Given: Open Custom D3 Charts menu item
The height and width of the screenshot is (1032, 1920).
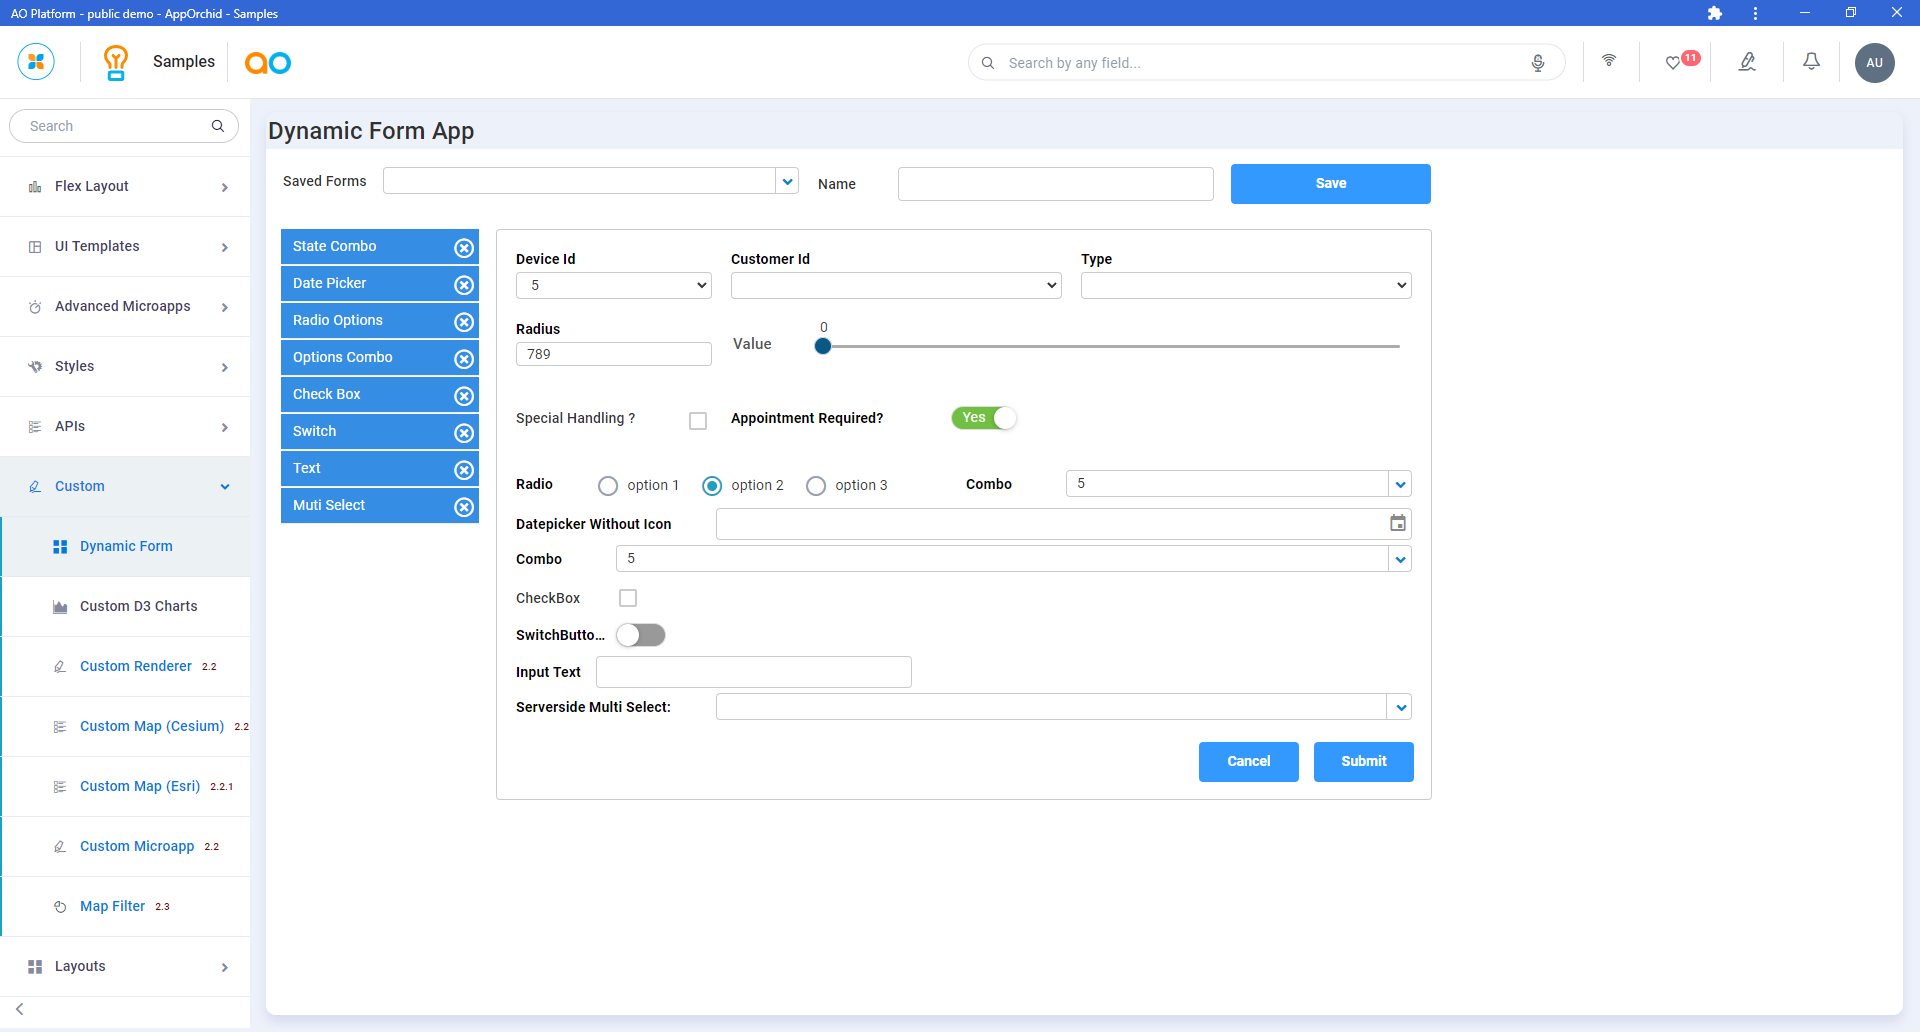Looking at the screenshot, I should pyautogui.click(x=138, y=606).
